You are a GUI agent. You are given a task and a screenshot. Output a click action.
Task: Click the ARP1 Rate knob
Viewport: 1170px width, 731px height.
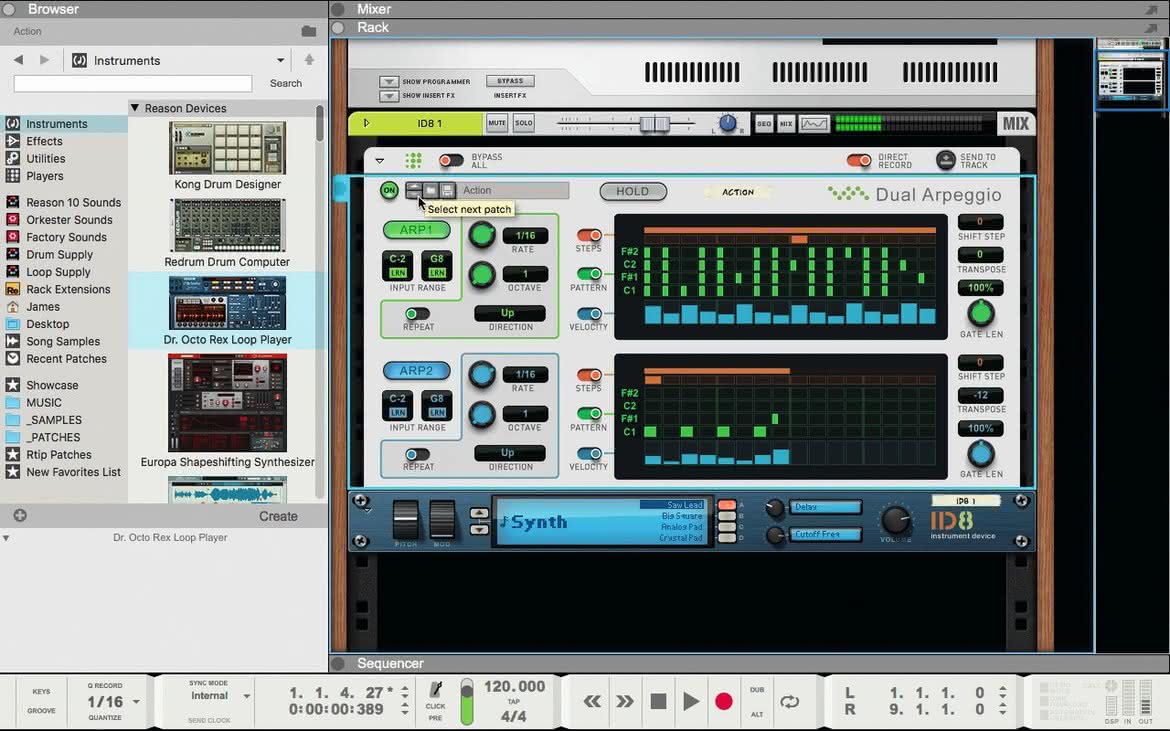482,235
